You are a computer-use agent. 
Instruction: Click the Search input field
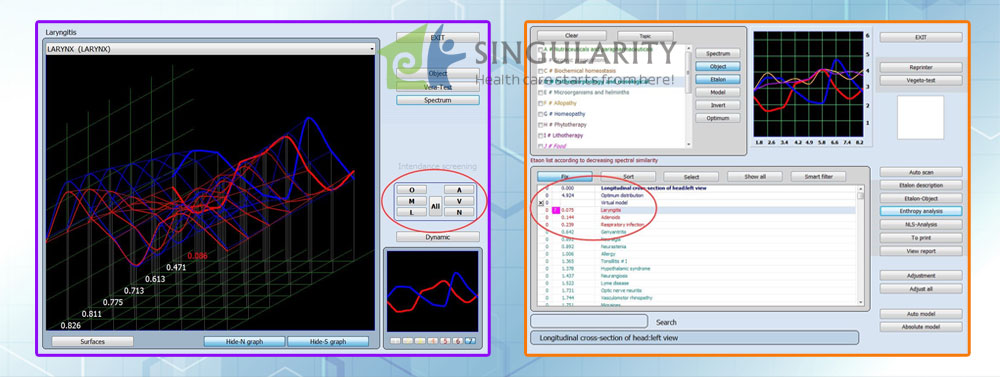coord(589,322)
